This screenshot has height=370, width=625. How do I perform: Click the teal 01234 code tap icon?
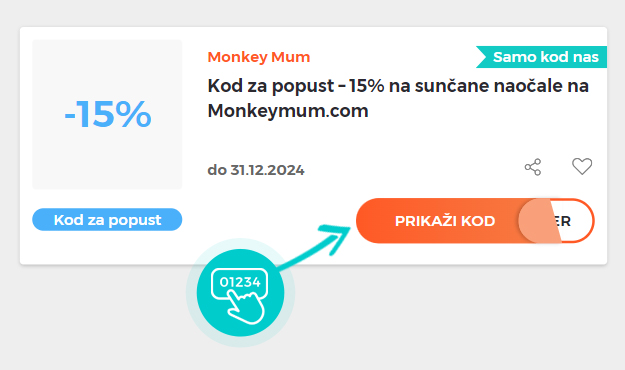click(240, 293)
